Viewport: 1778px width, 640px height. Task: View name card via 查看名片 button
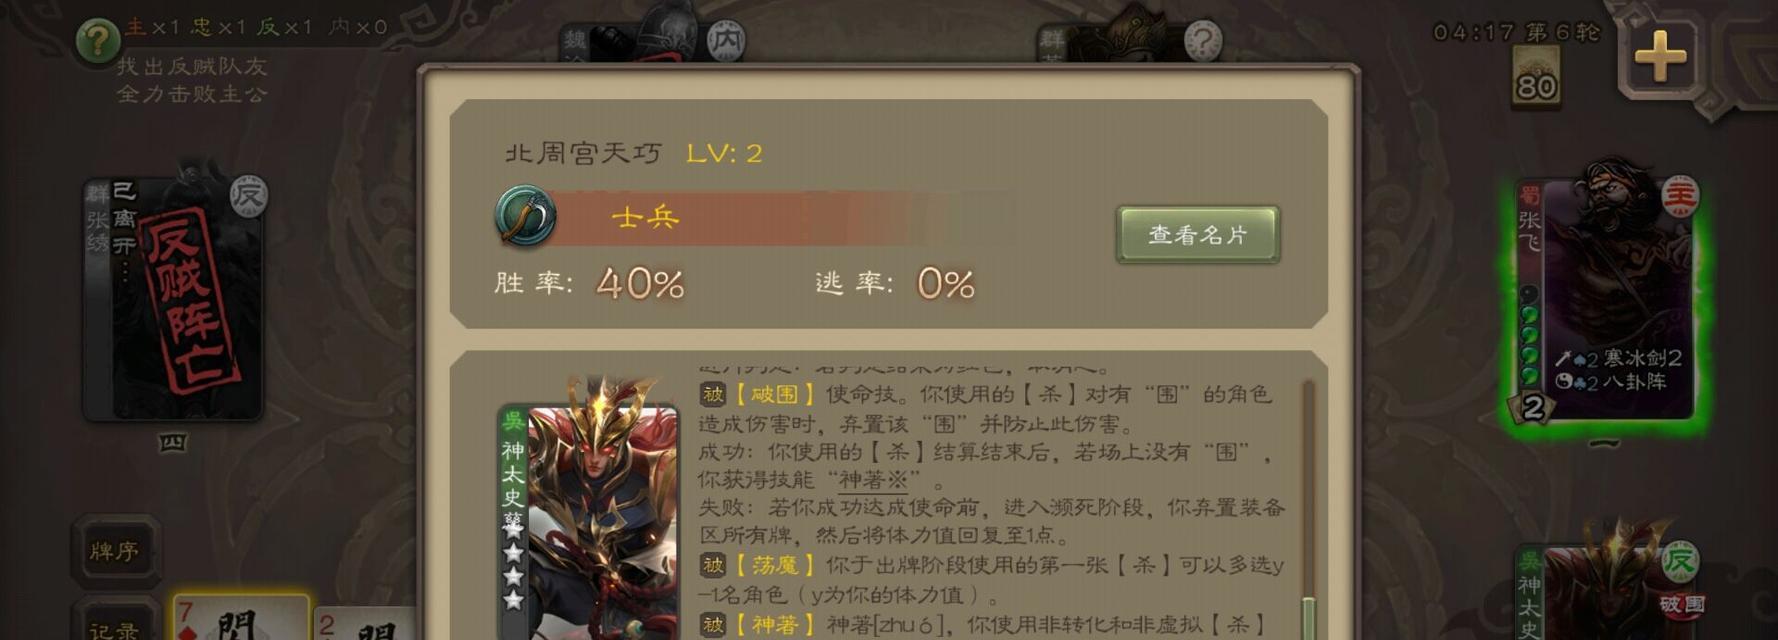[x=1198, y=235]
